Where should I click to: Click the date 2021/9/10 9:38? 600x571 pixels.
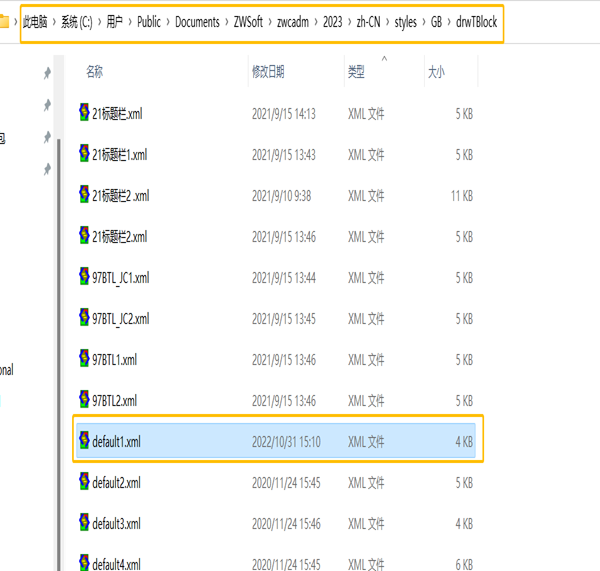[281, 196]
